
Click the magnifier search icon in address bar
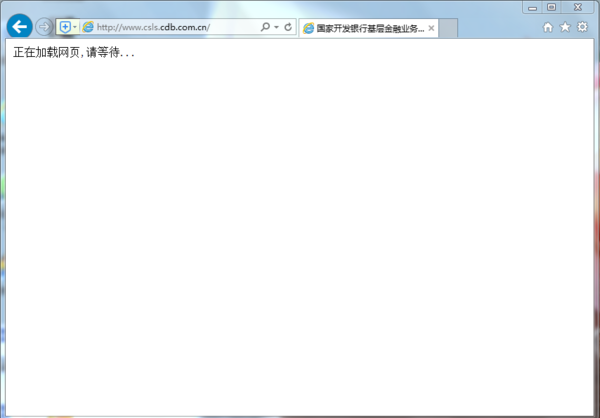tap(265, 27)
